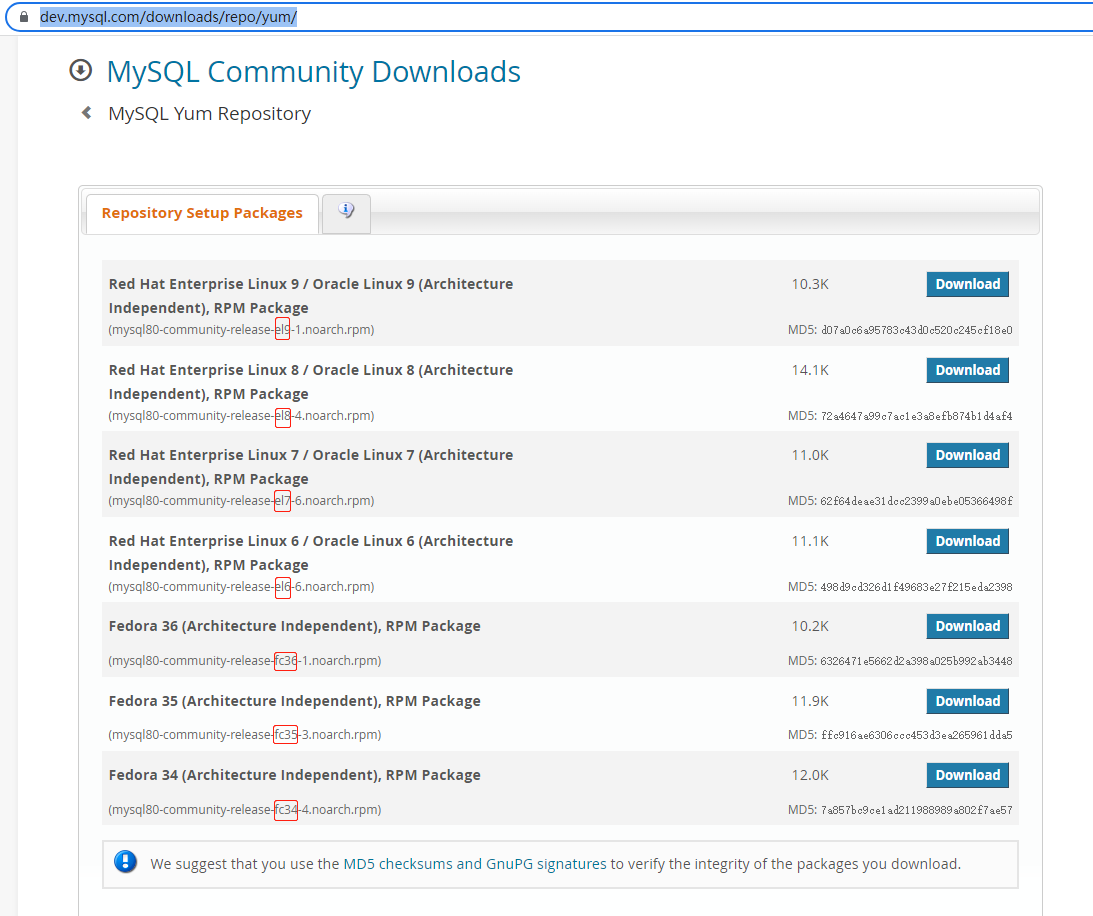Click the el7-6.noarch.rpm file name text
Screen dimensions: 1093x916
(241, 501)
